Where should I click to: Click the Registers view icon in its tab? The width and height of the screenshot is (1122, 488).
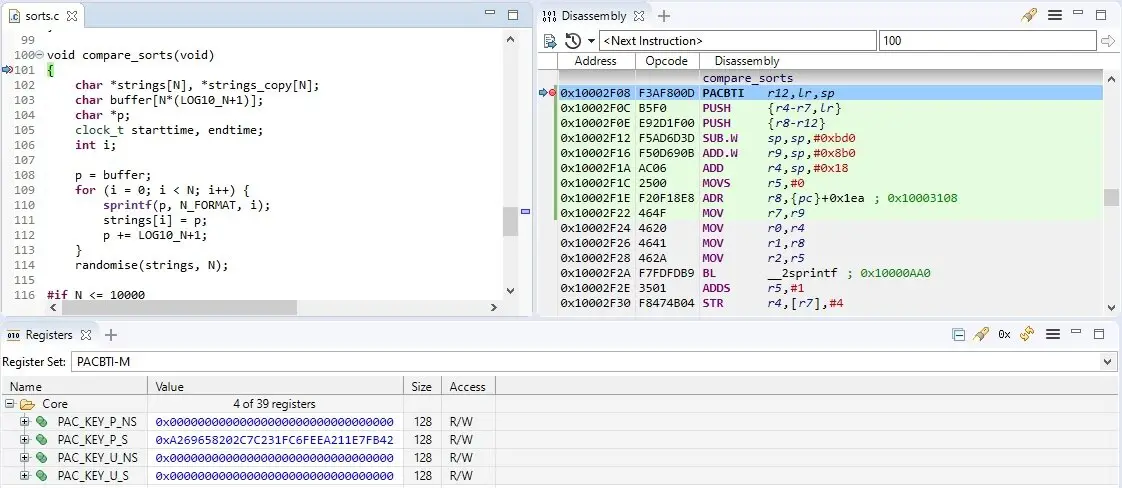14,335
